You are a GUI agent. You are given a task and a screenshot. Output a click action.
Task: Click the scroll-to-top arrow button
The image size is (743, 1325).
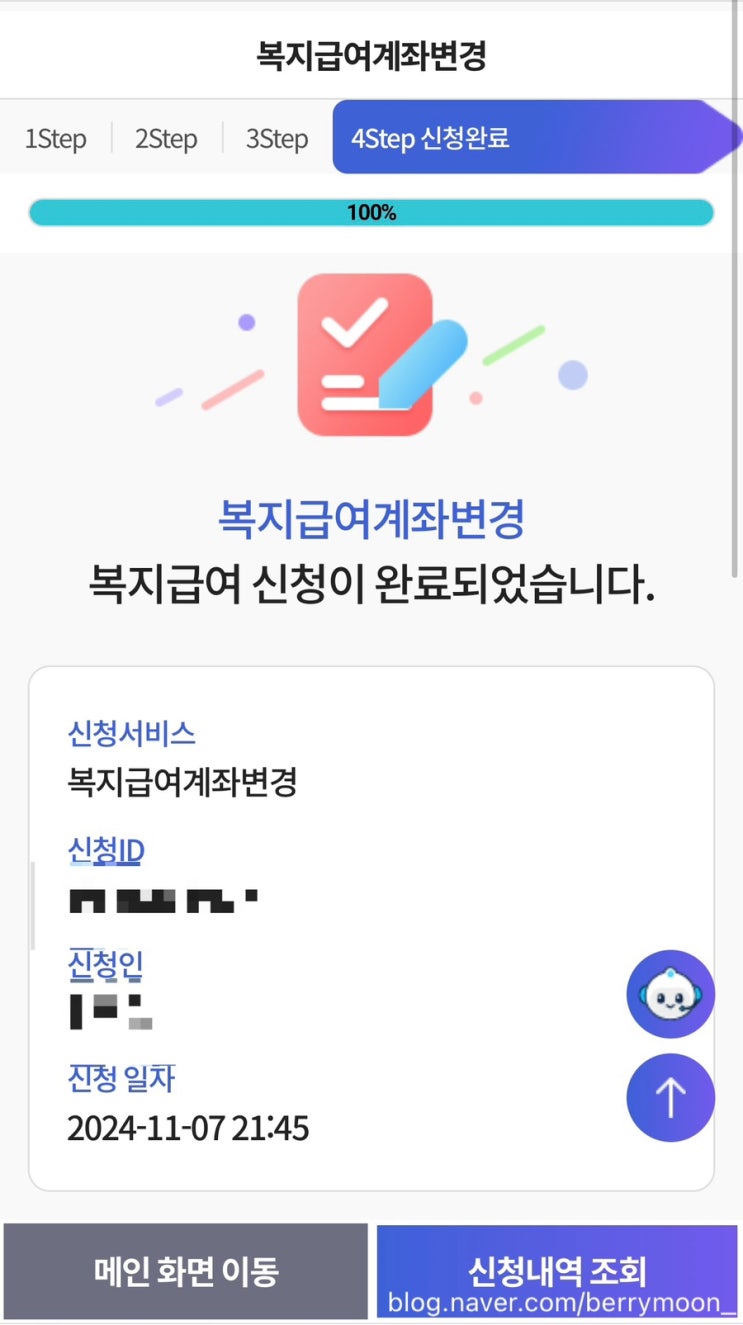pyautogui.click(x=670, y=1098)
